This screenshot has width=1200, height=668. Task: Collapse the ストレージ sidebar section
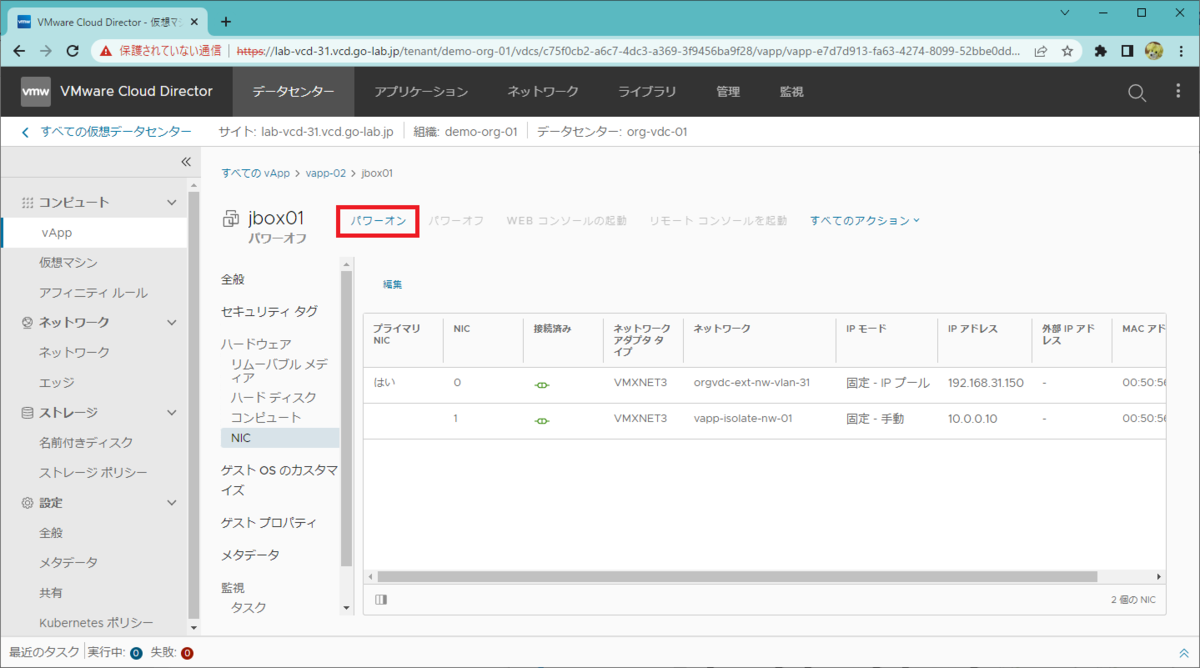[171, 412]
